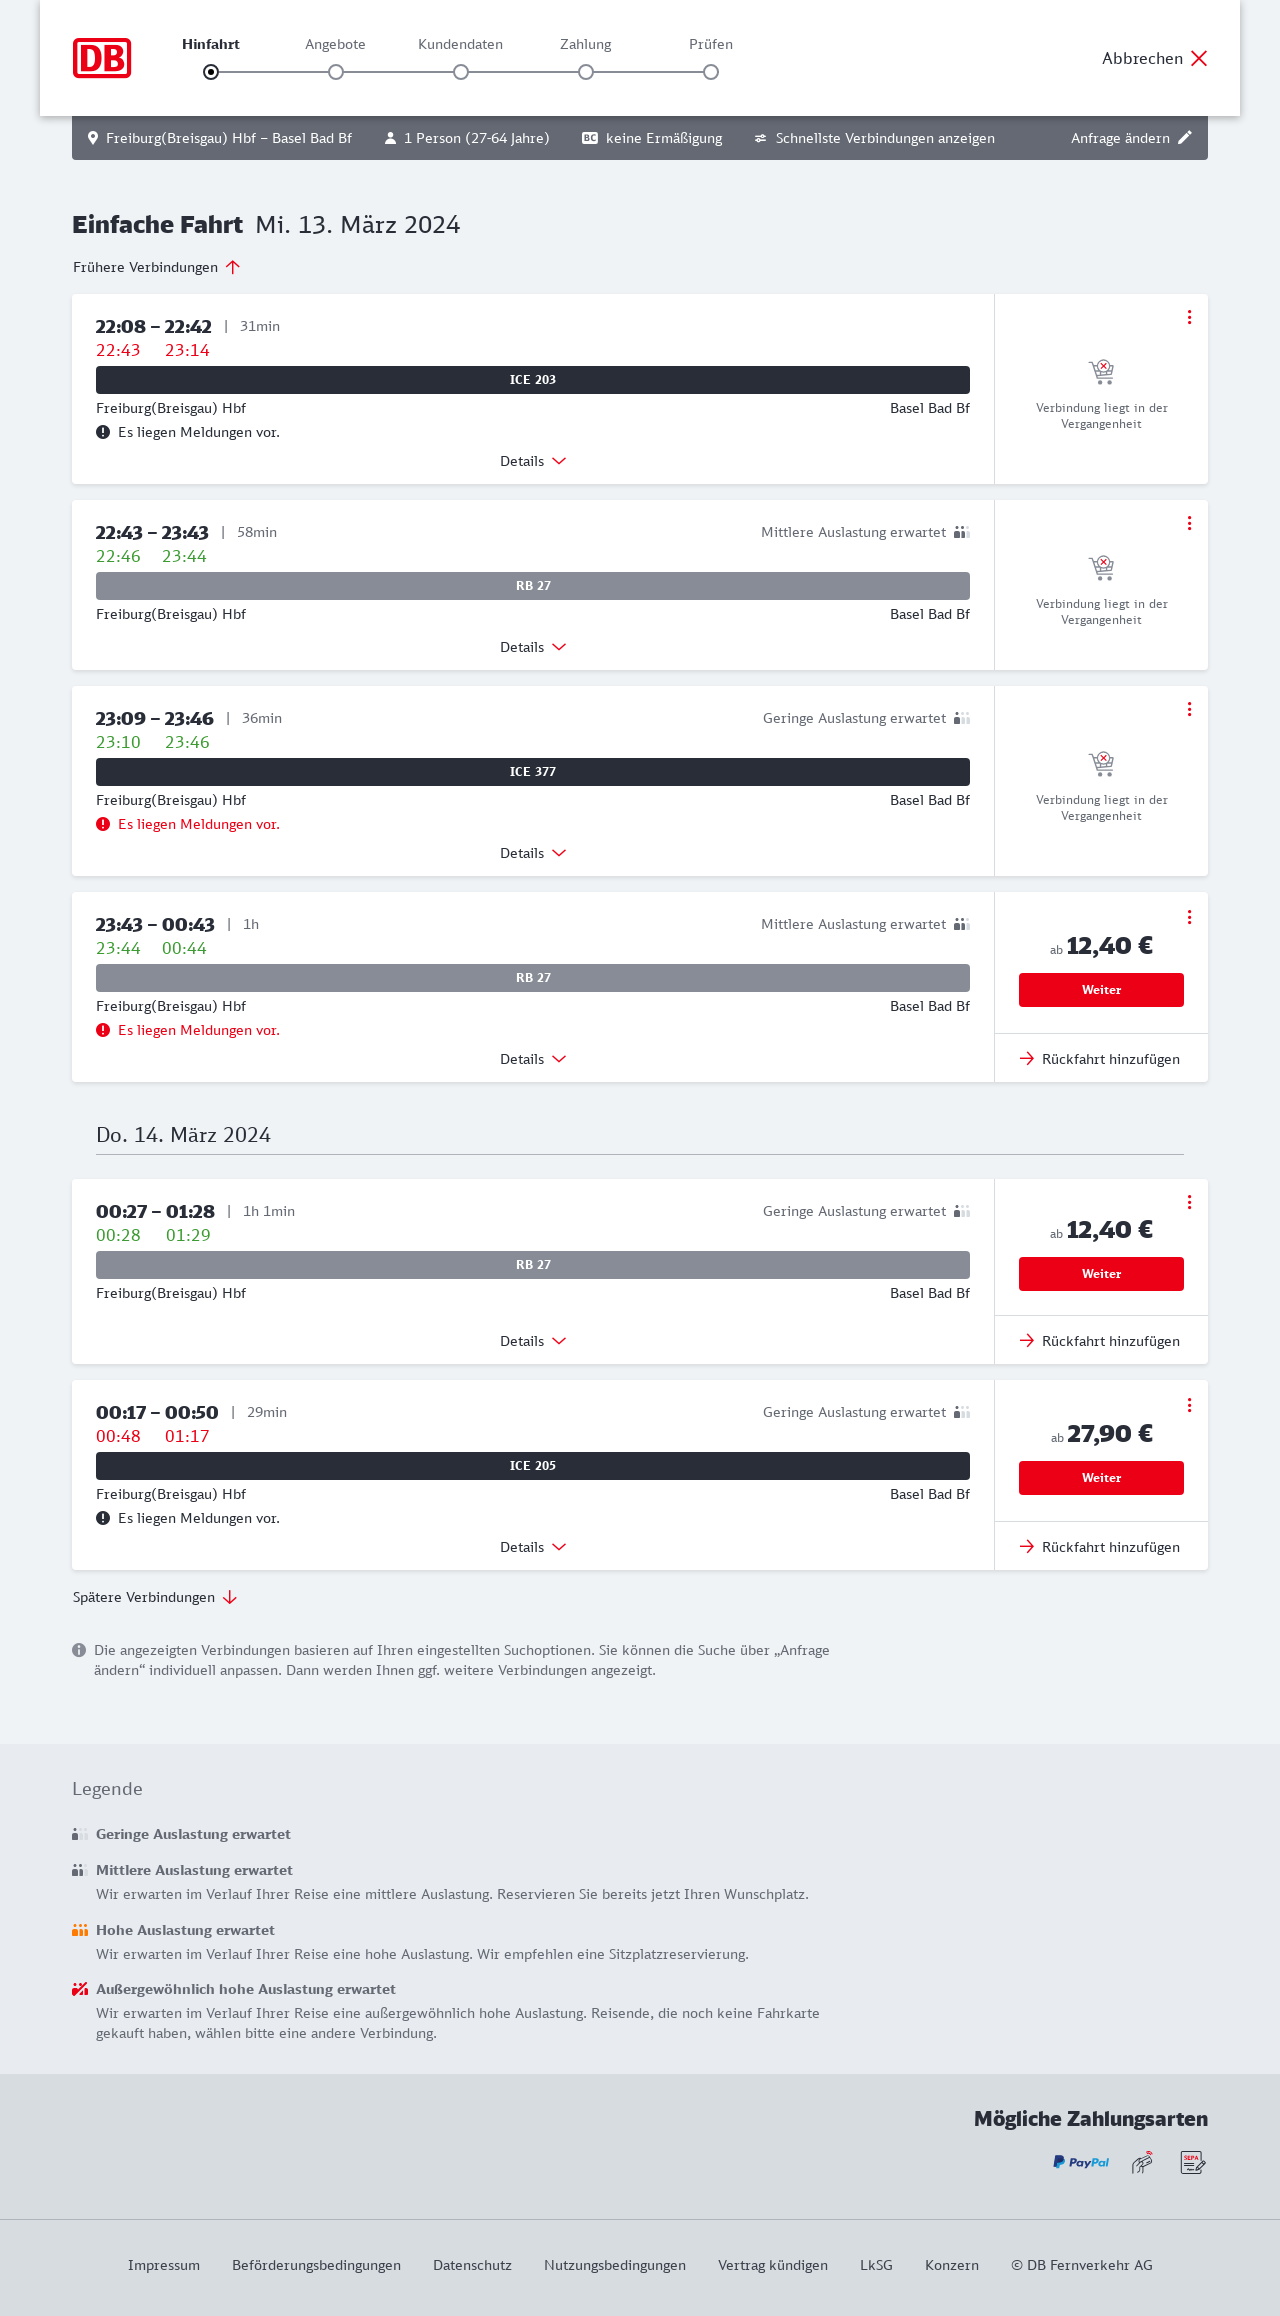Click the Abbrechen close X icon
Viewport: 1280px width, 2316px height.
click(1199, 58)
